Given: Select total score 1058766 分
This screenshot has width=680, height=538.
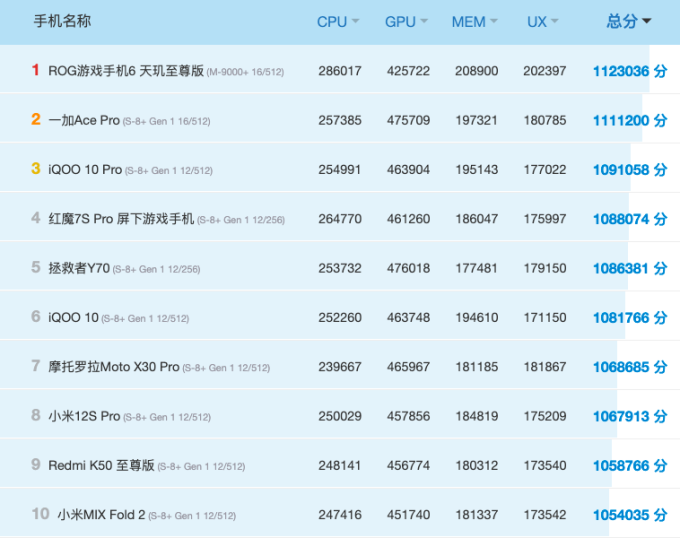Looking at the screenshot, I should click(x=630, y=466).
